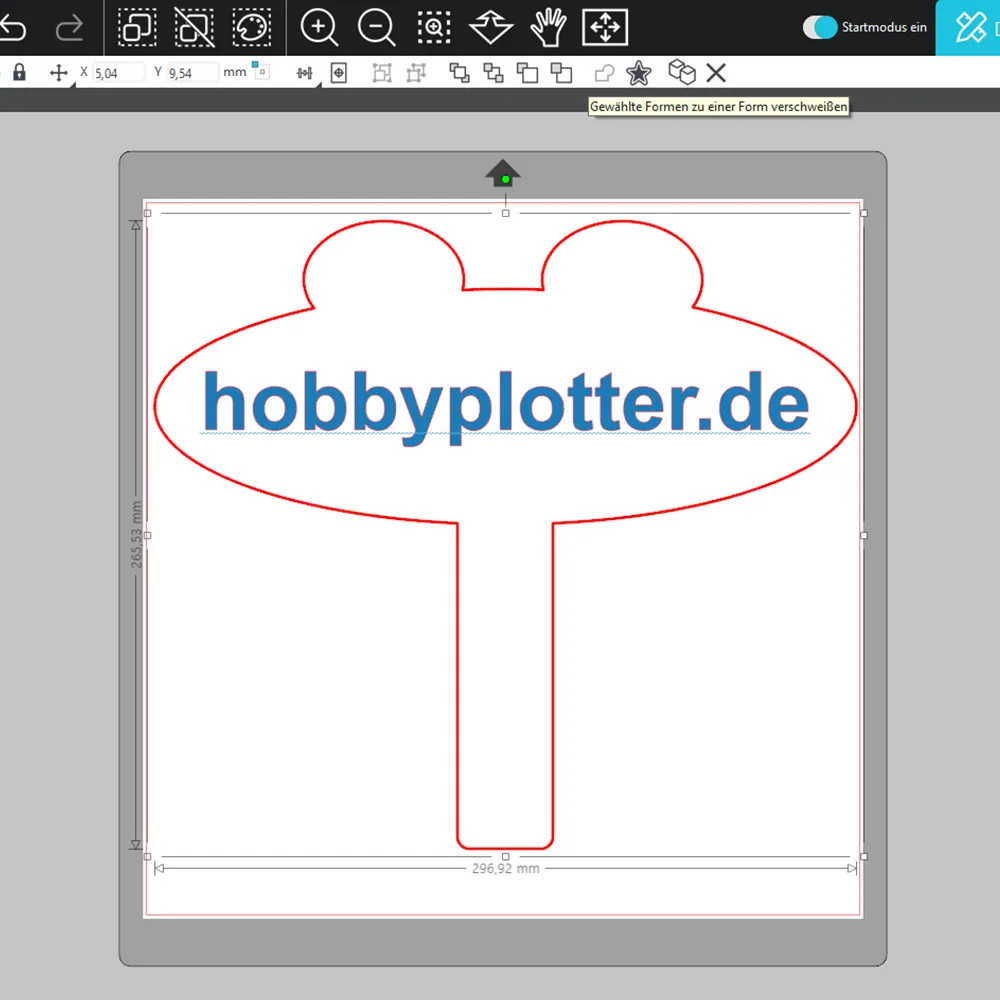Image resolution: width=1000 pixels, height=1000 pixels.
Task: Toggle the Startmodus ein switch
Action: click(x=820, y=27)
